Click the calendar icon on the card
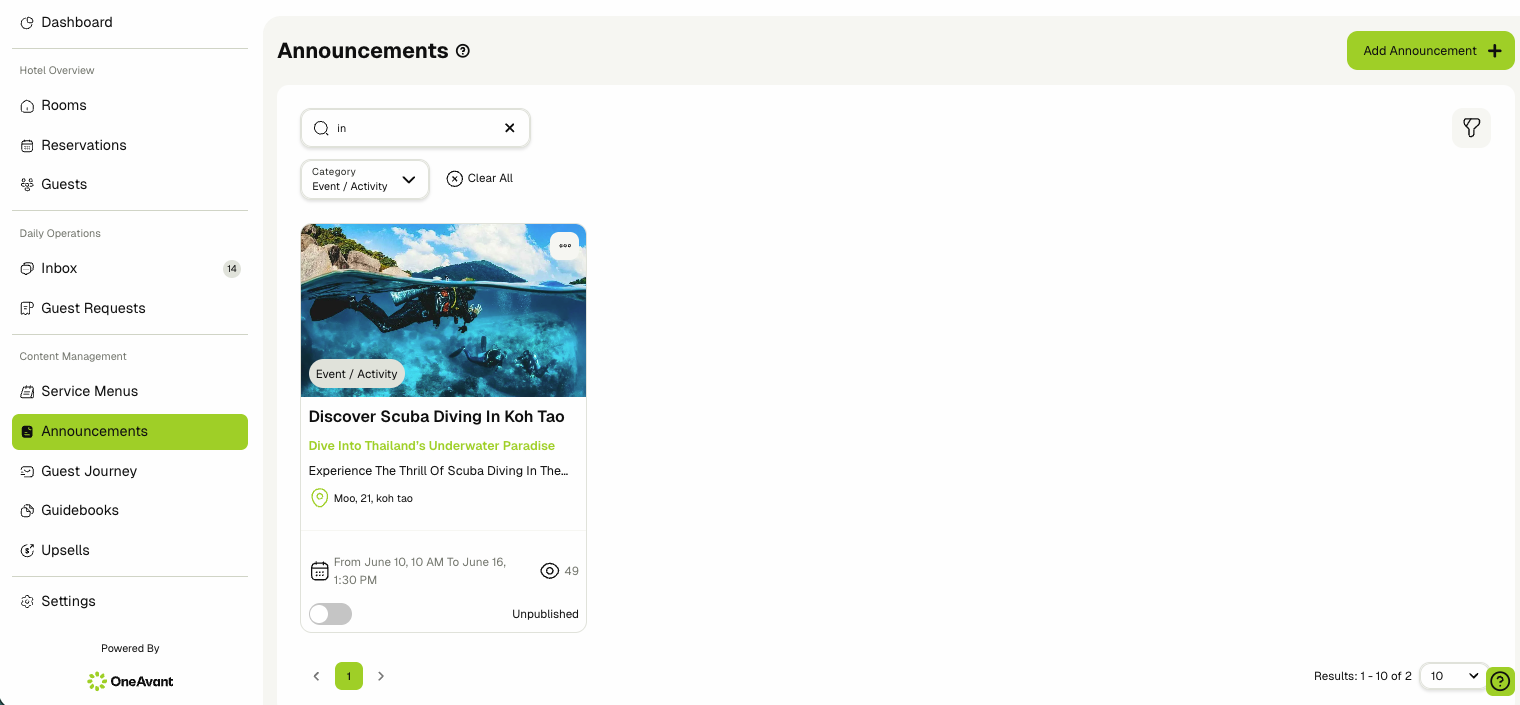1520x705 pixels. [x=319, y=571]
